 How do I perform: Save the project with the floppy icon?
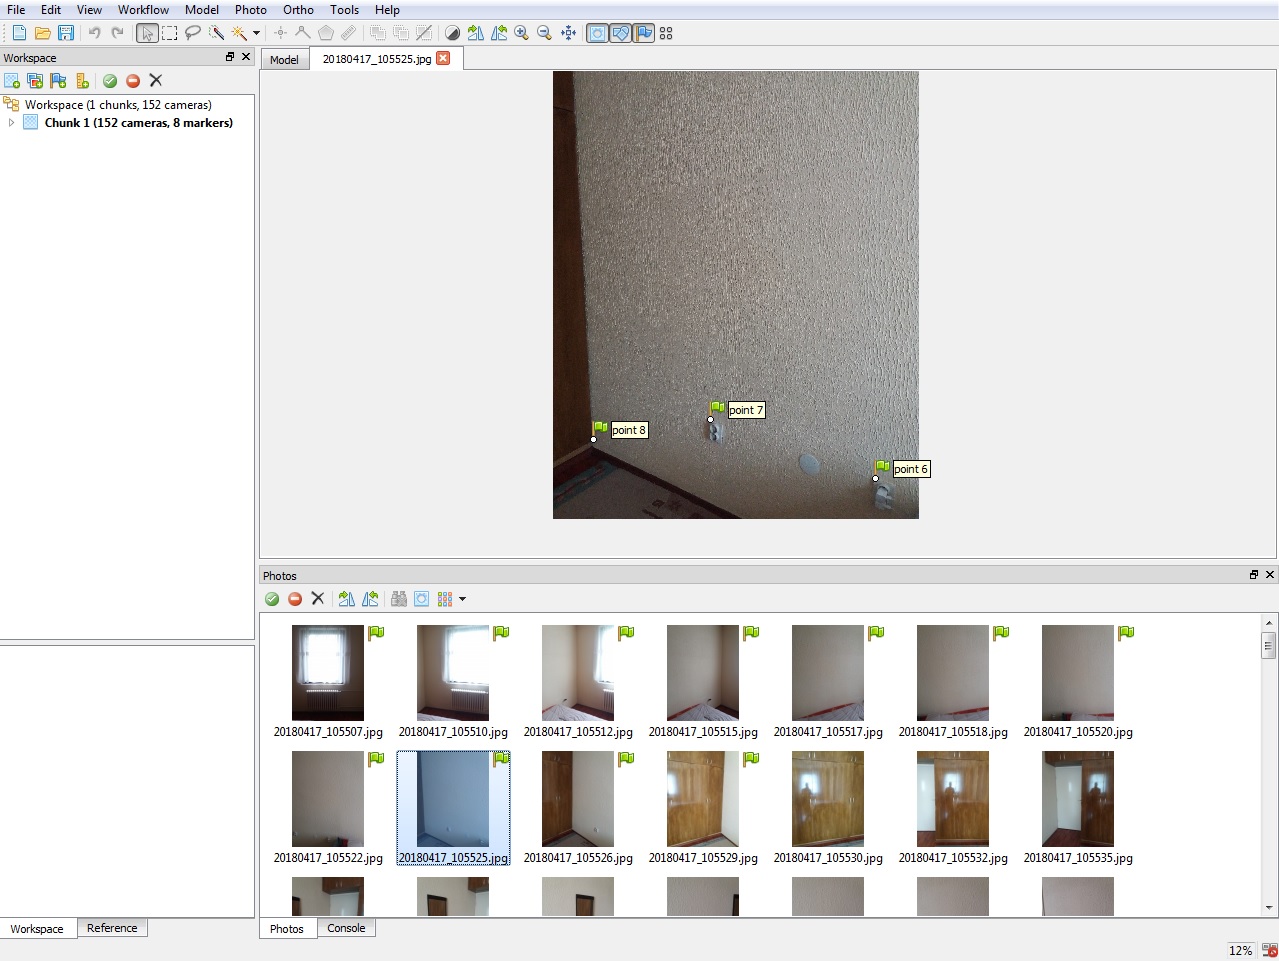click(x=66, y=33)
